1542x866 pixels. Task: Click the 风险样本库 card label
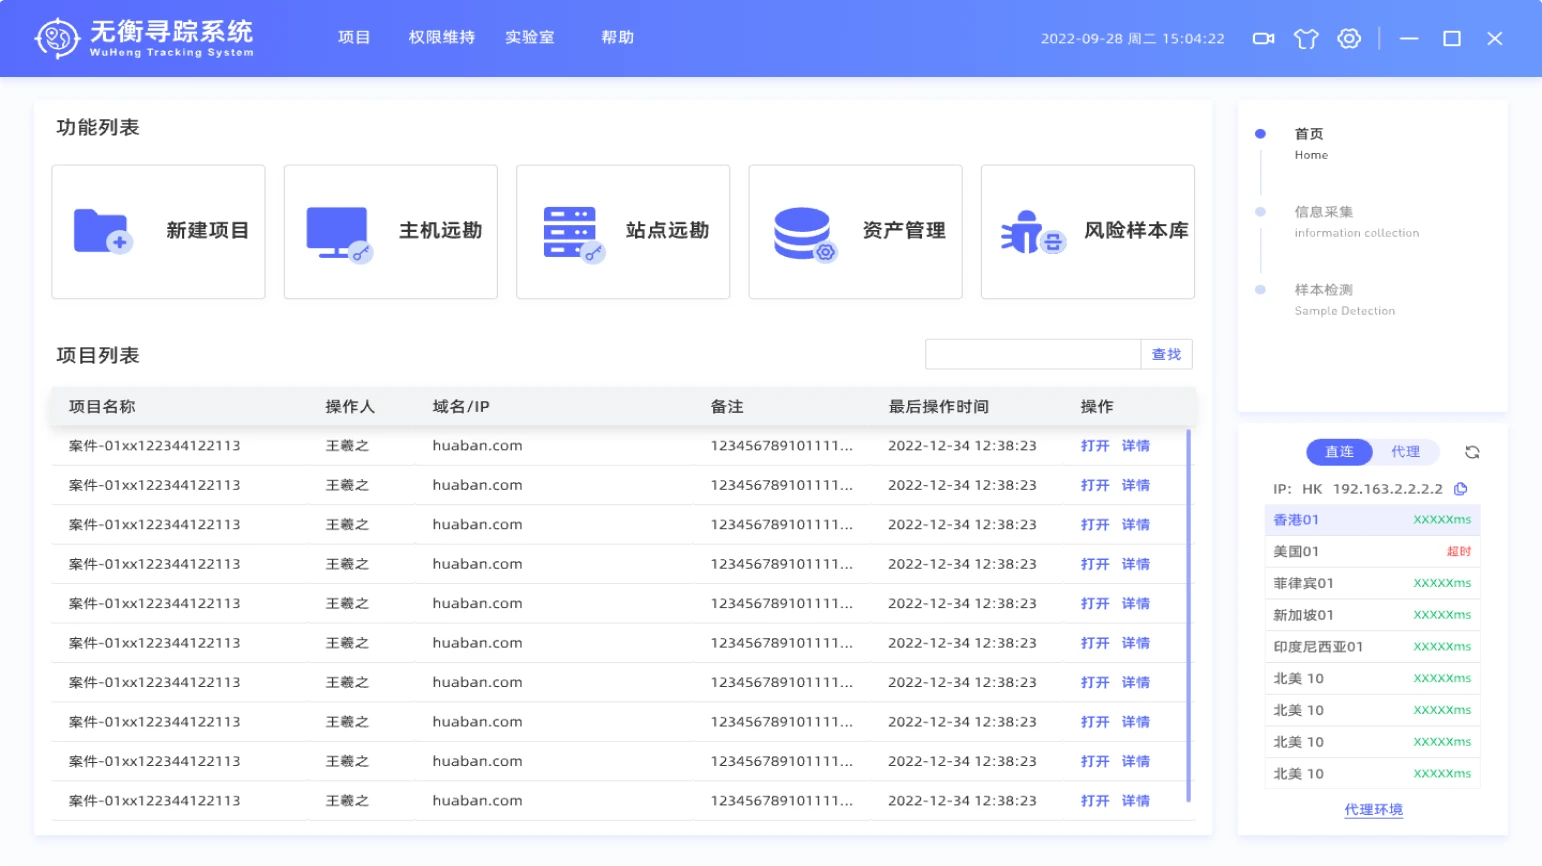click(x=1137, y=231)
